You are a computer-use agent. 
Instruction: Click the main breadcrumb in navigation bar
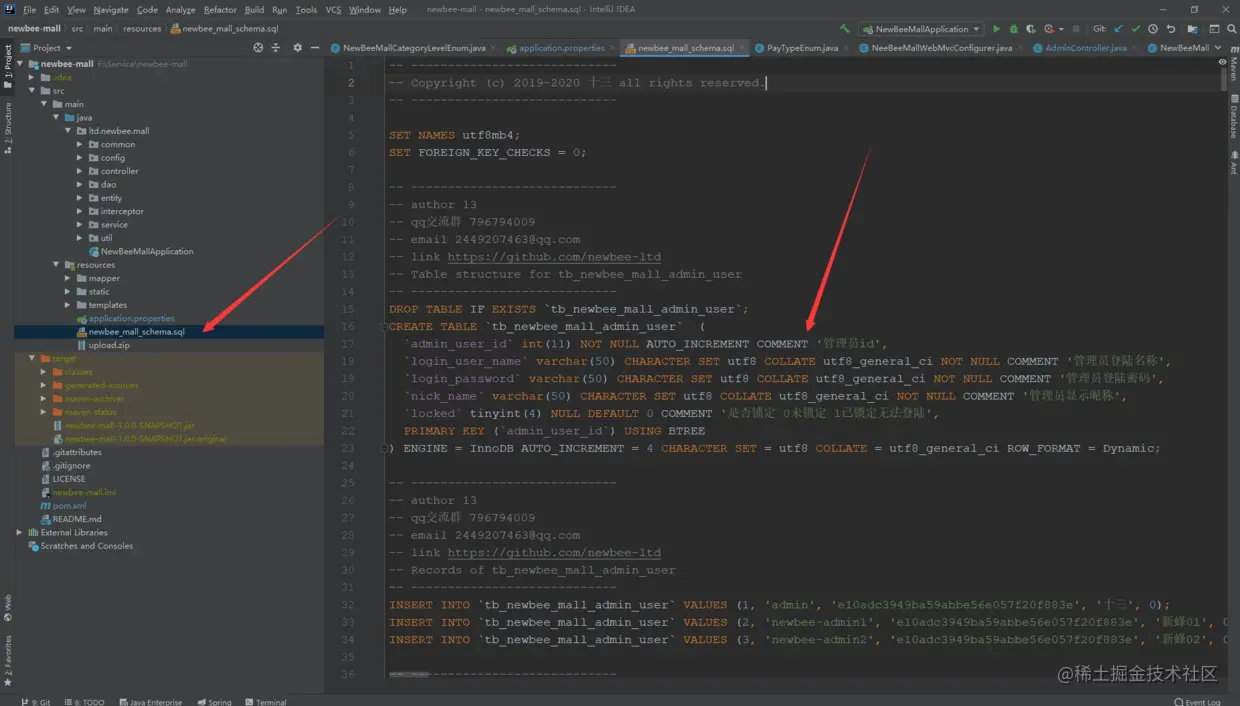coord(104,29)
